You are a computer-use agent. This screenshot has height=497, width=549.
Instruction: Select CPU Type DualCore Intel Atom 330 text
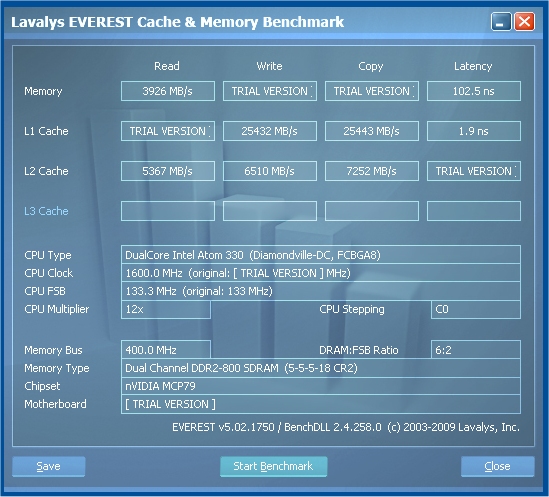pyautogui.click(x=321, y=255)
